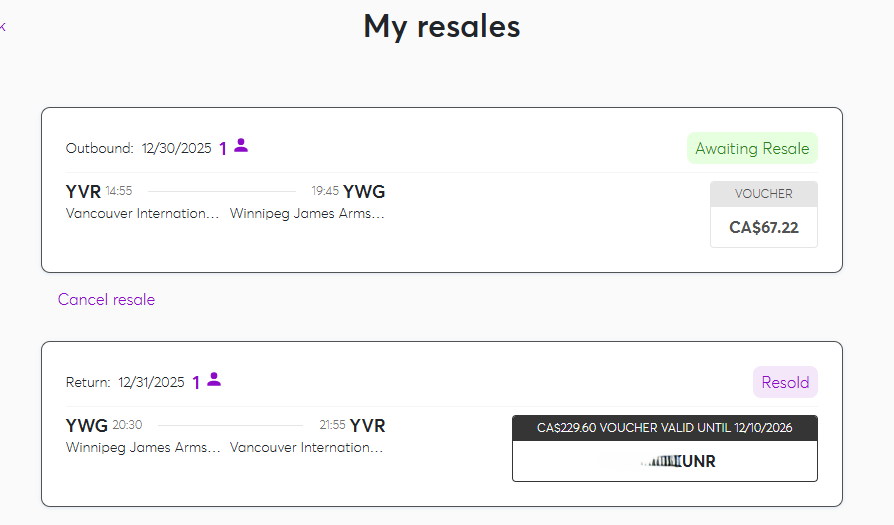Click the YWG departure code on the Return flight

pos(87,426)
